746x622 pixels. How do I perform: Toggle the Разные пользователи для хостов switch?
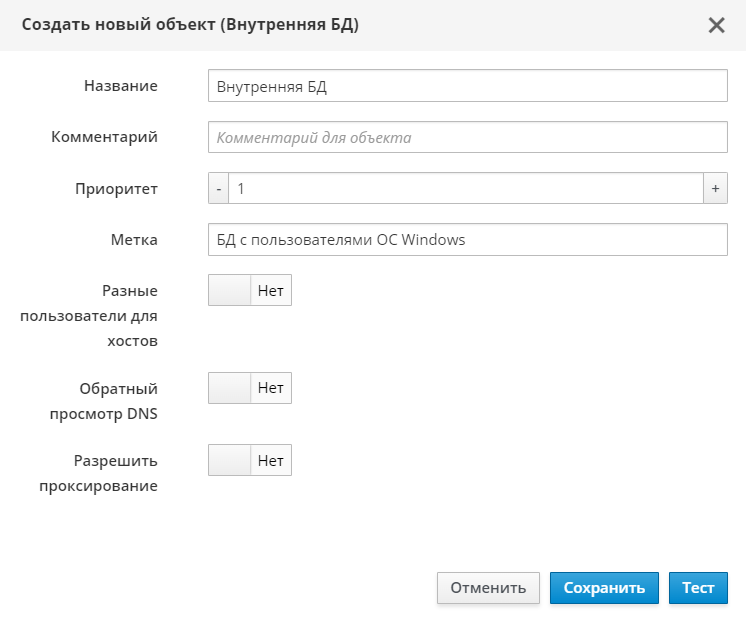click(x=249, y=291)
